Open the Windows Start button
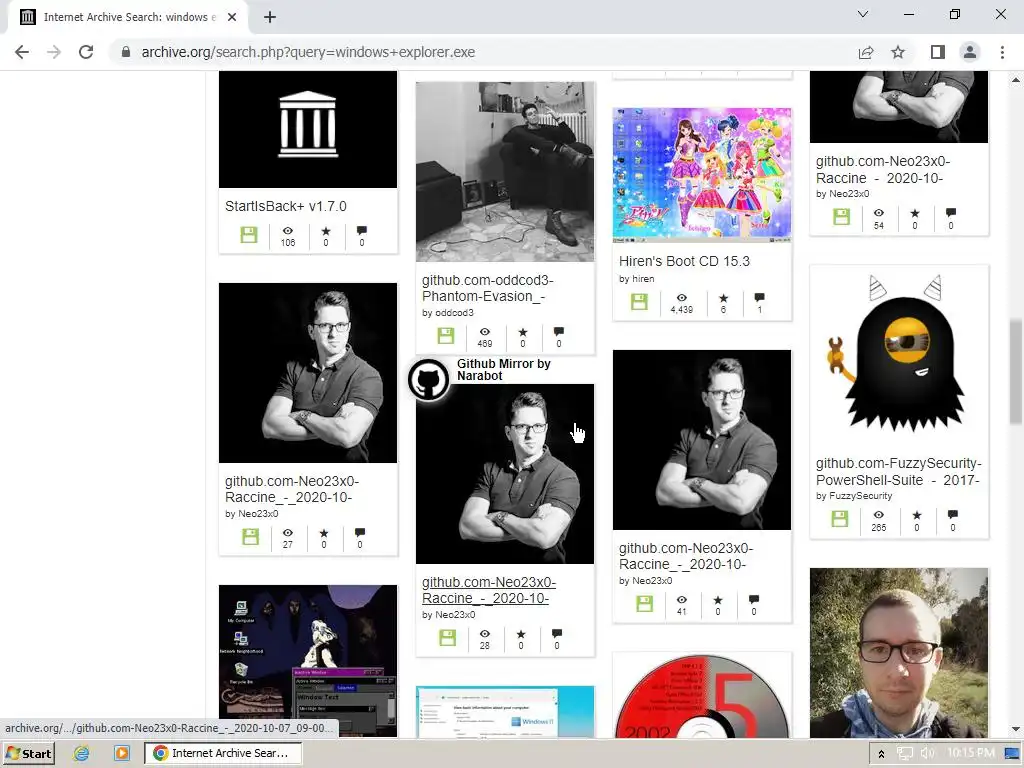1024x768 pixels. click(29, 754)
